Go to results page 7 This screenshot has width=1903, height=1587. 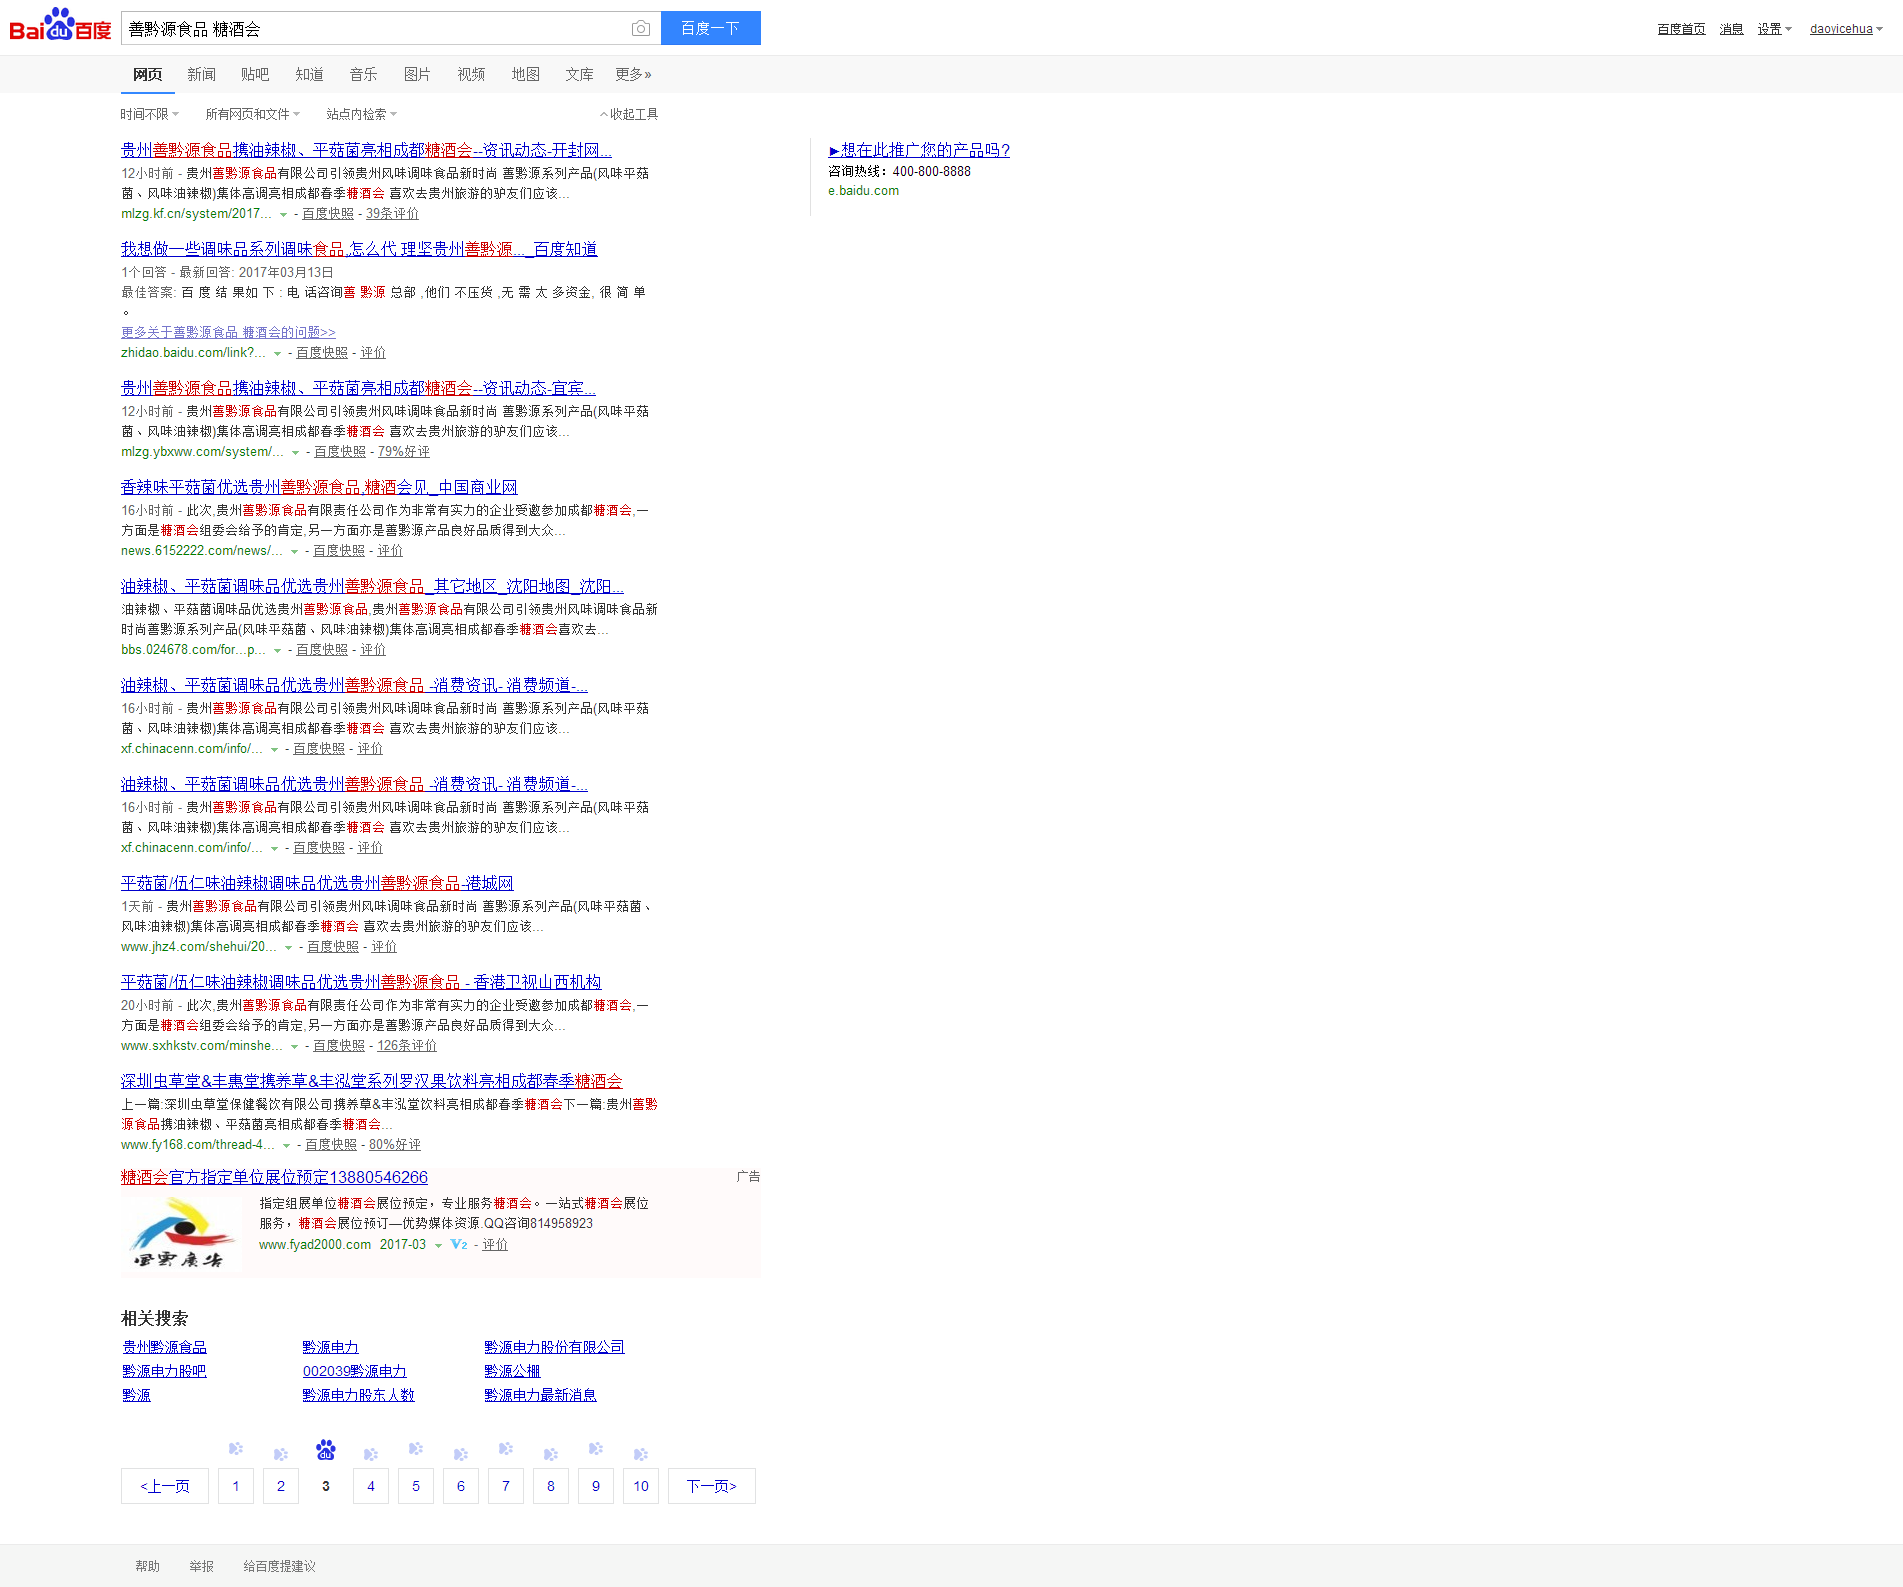coord(506,1486)
